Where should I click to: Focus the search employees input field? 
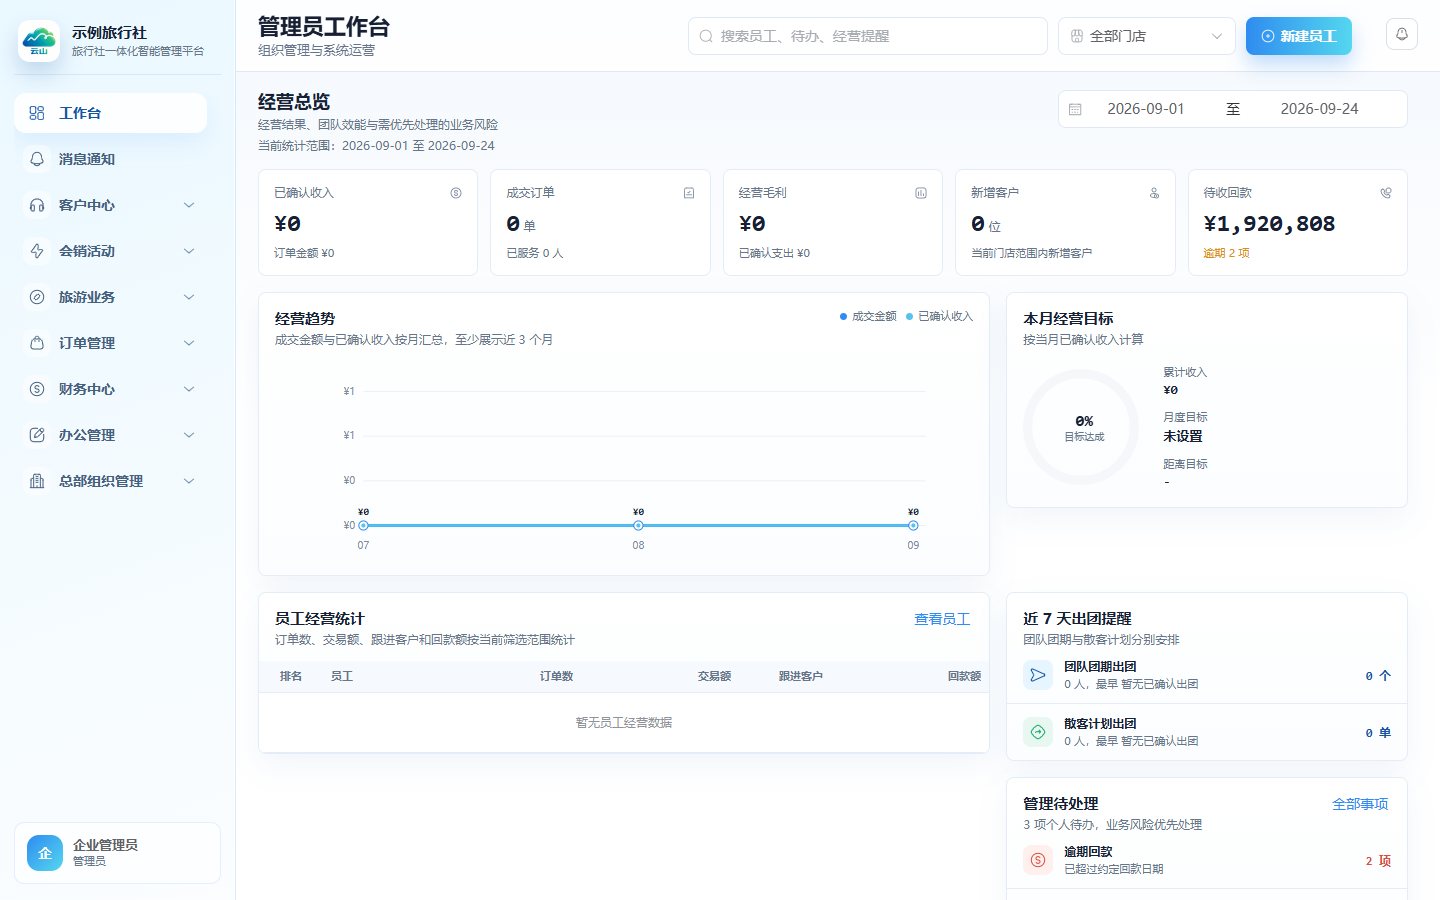867,36
